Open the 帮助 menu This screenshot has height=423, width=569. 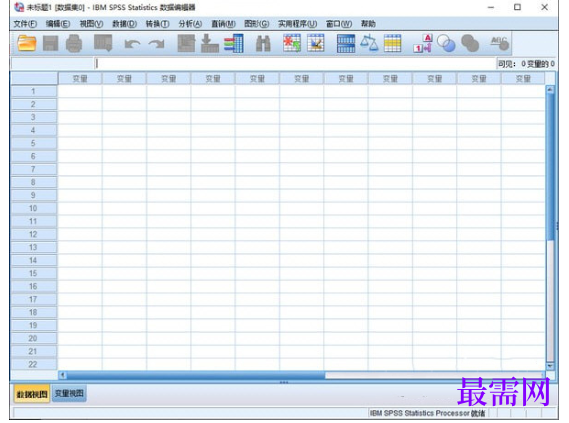coord(368,24)
